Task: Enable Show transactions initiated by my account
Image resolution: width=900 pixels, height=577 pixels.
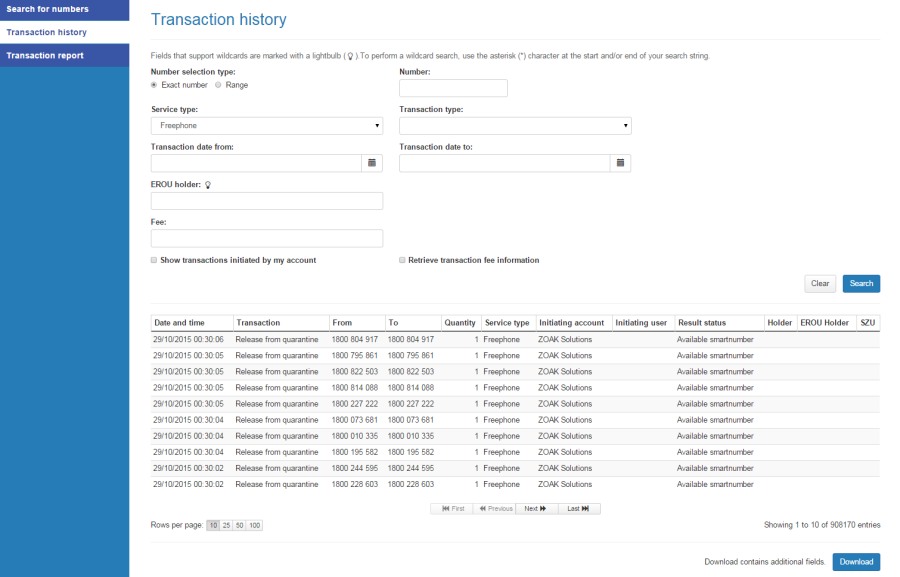Action: (154, 260)
